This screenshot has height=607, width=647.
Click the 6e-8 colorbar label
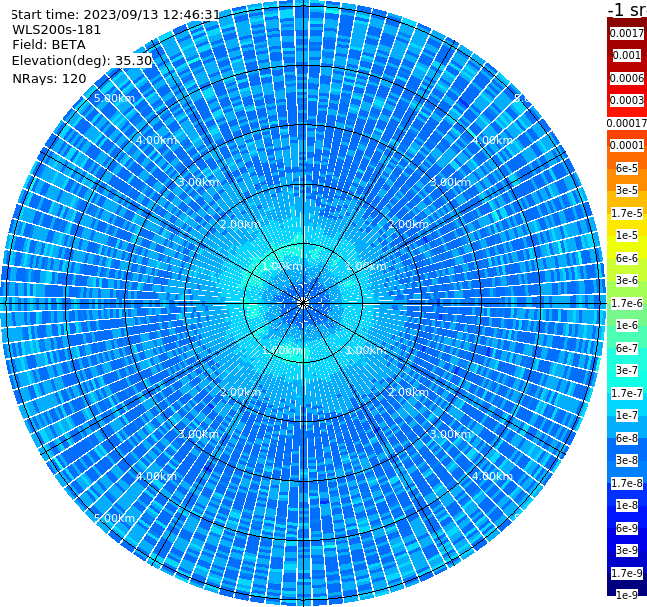(x=627, y=438)
